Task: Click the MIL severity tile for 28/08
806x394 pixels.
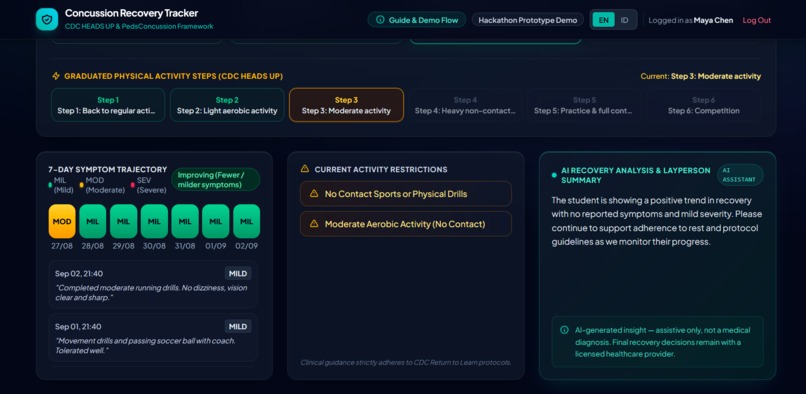Action: pos(93,221)
